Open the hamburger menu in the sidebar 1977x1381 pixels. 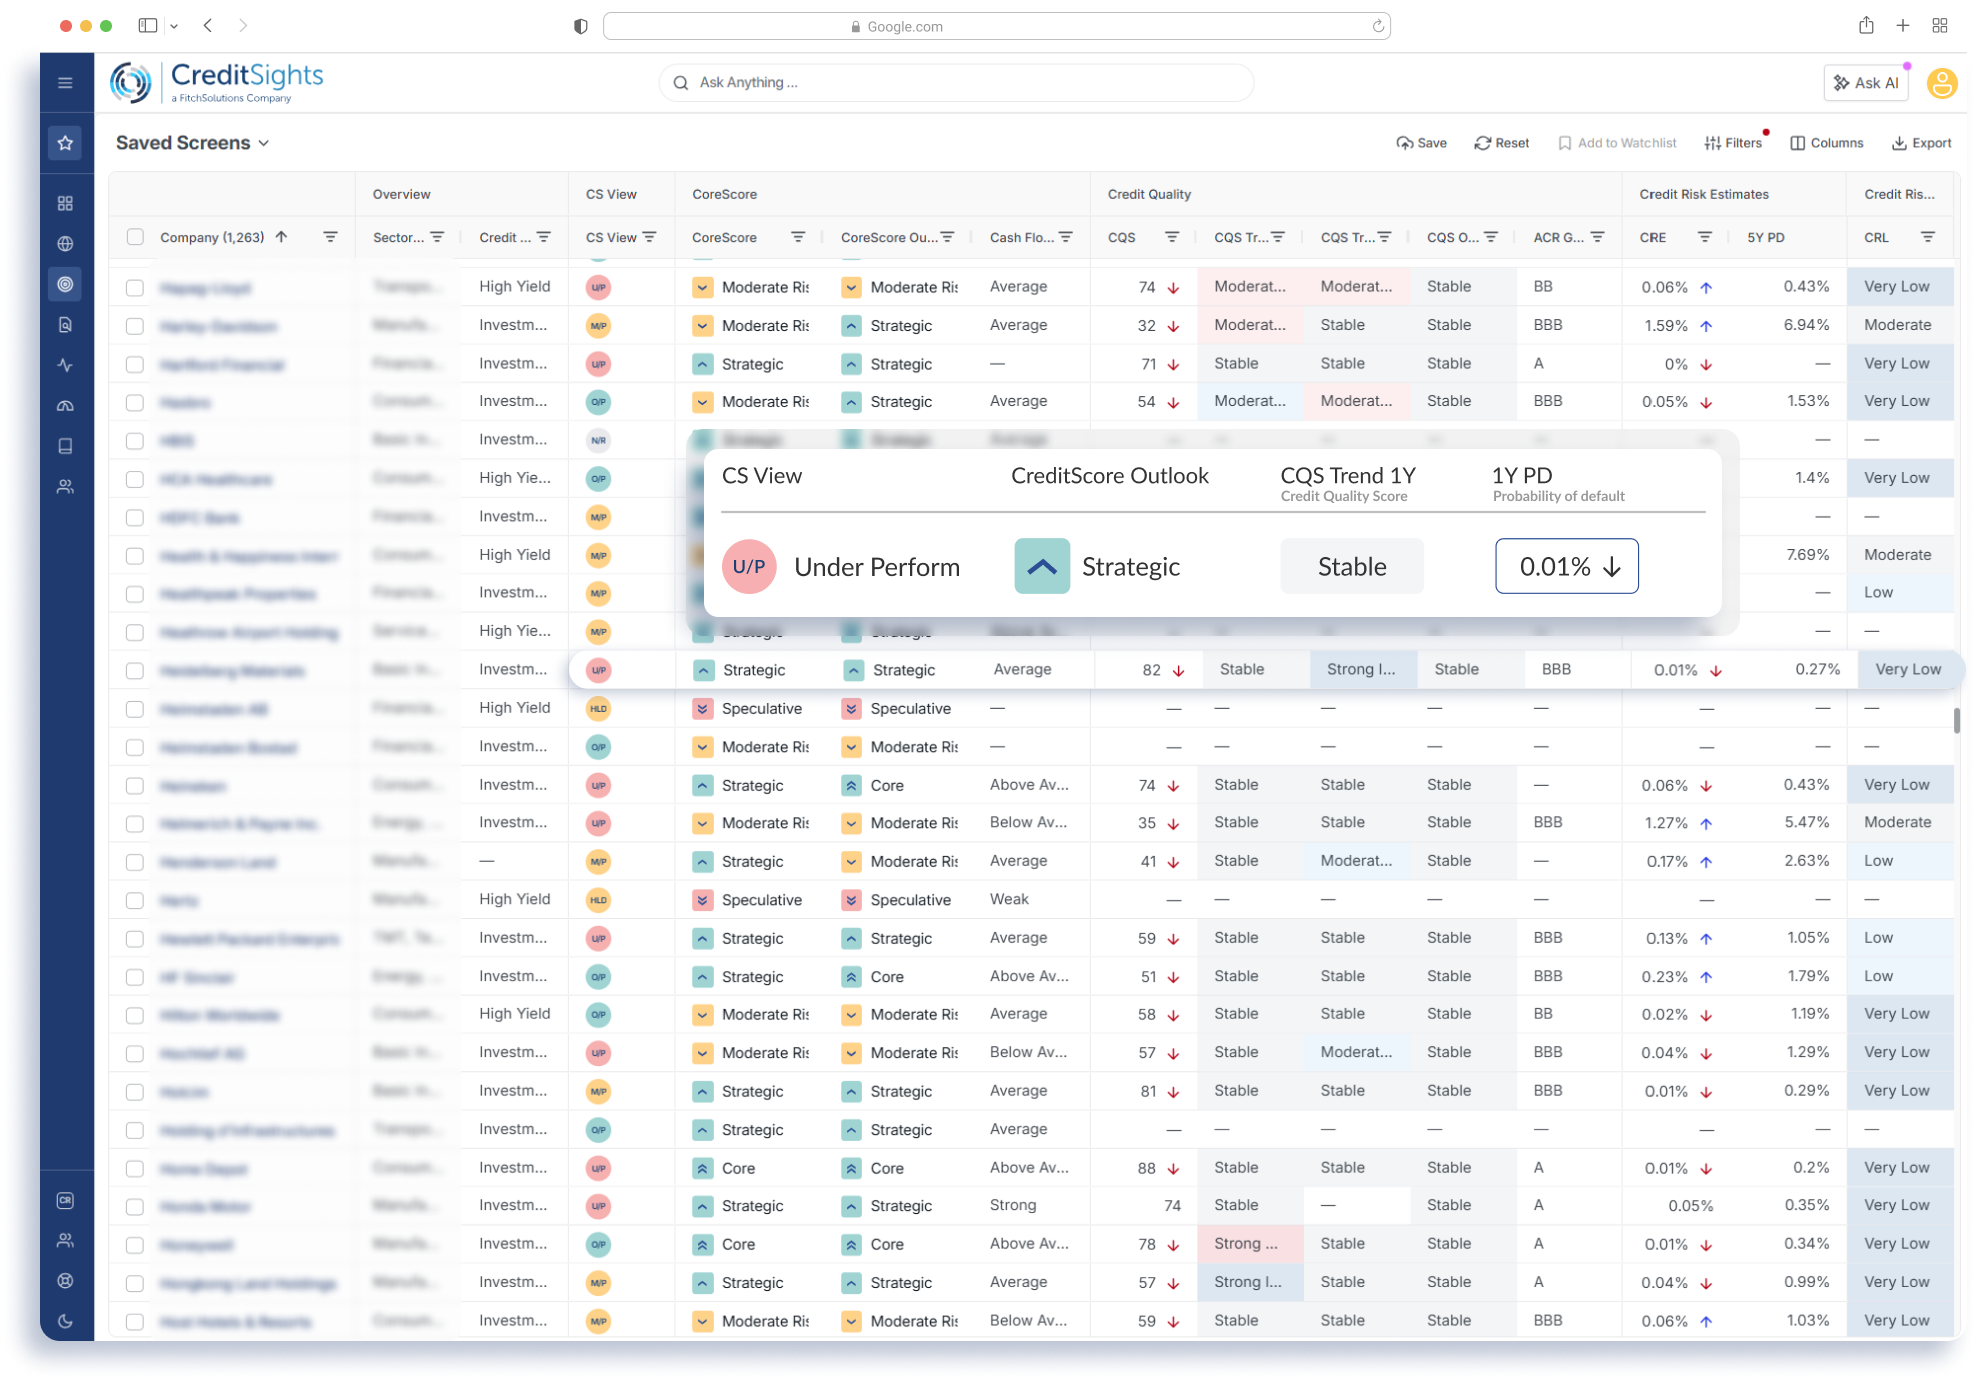[x=65, y=83]
